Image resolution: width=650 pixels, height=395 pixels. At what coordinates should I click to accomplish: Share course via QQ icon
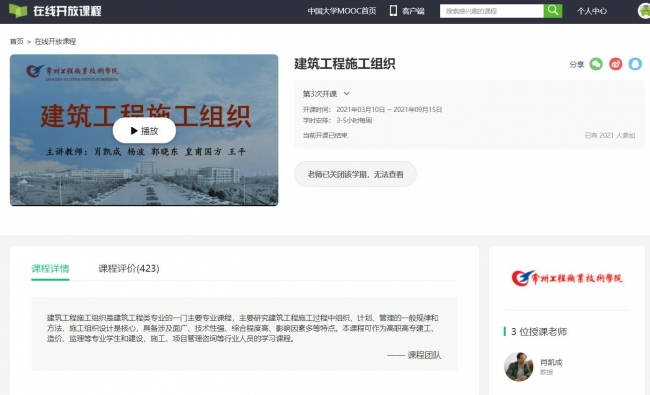point(635,64)
